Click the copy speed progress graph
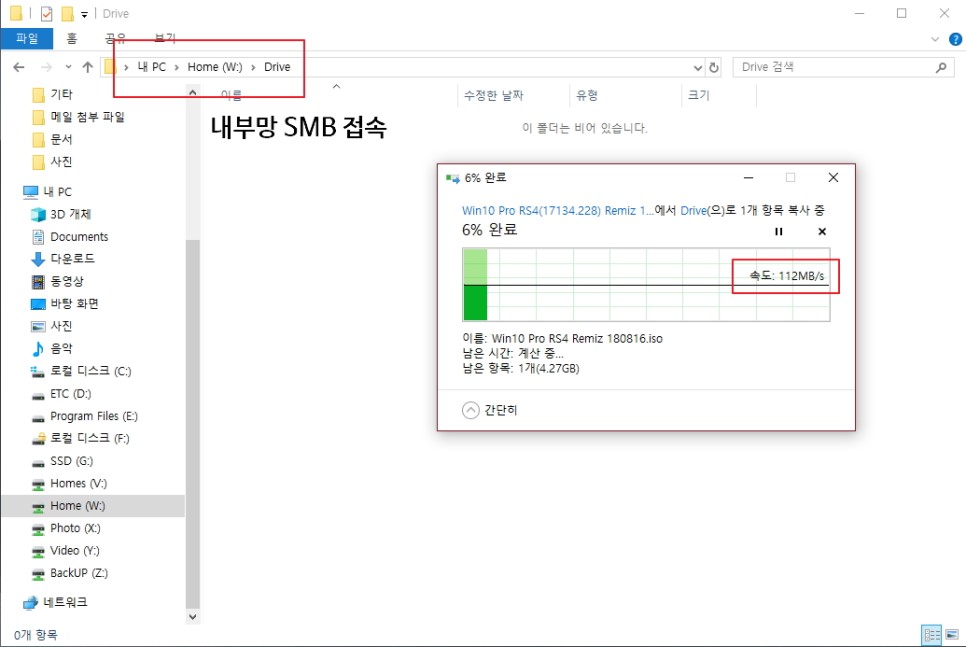The height and width of the screenshot is (647, 966). click(646, 285)
